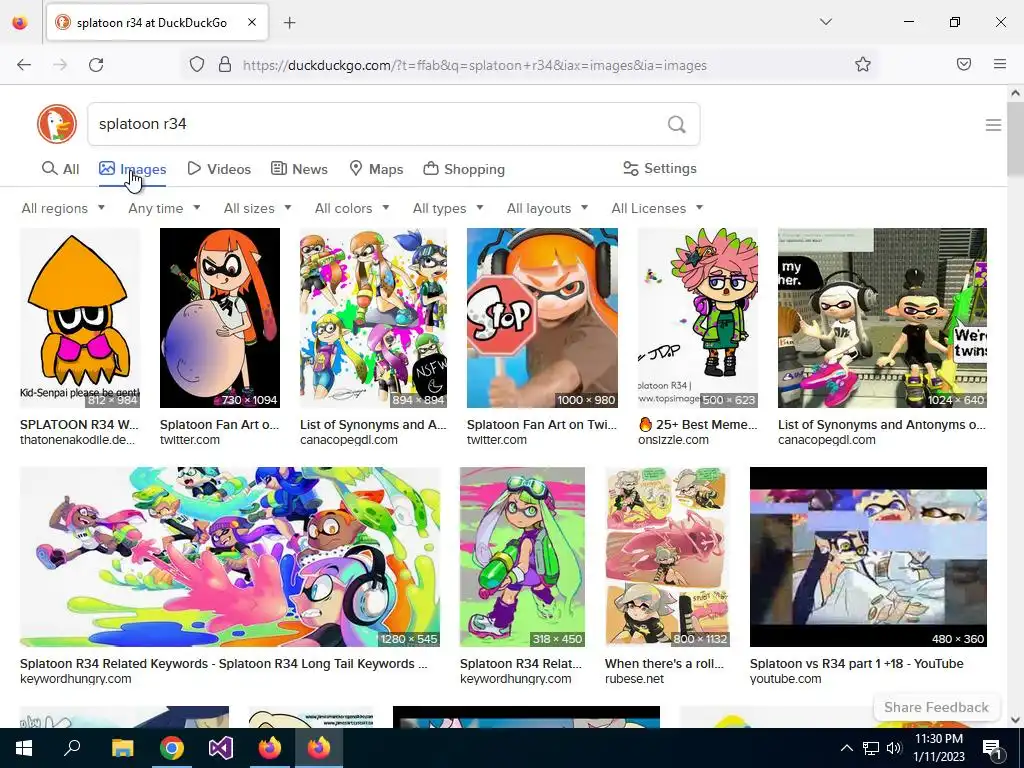Open the All colors filter
Image resolution: width=1024 pixels, height=768 pixels.
point(352,208)
